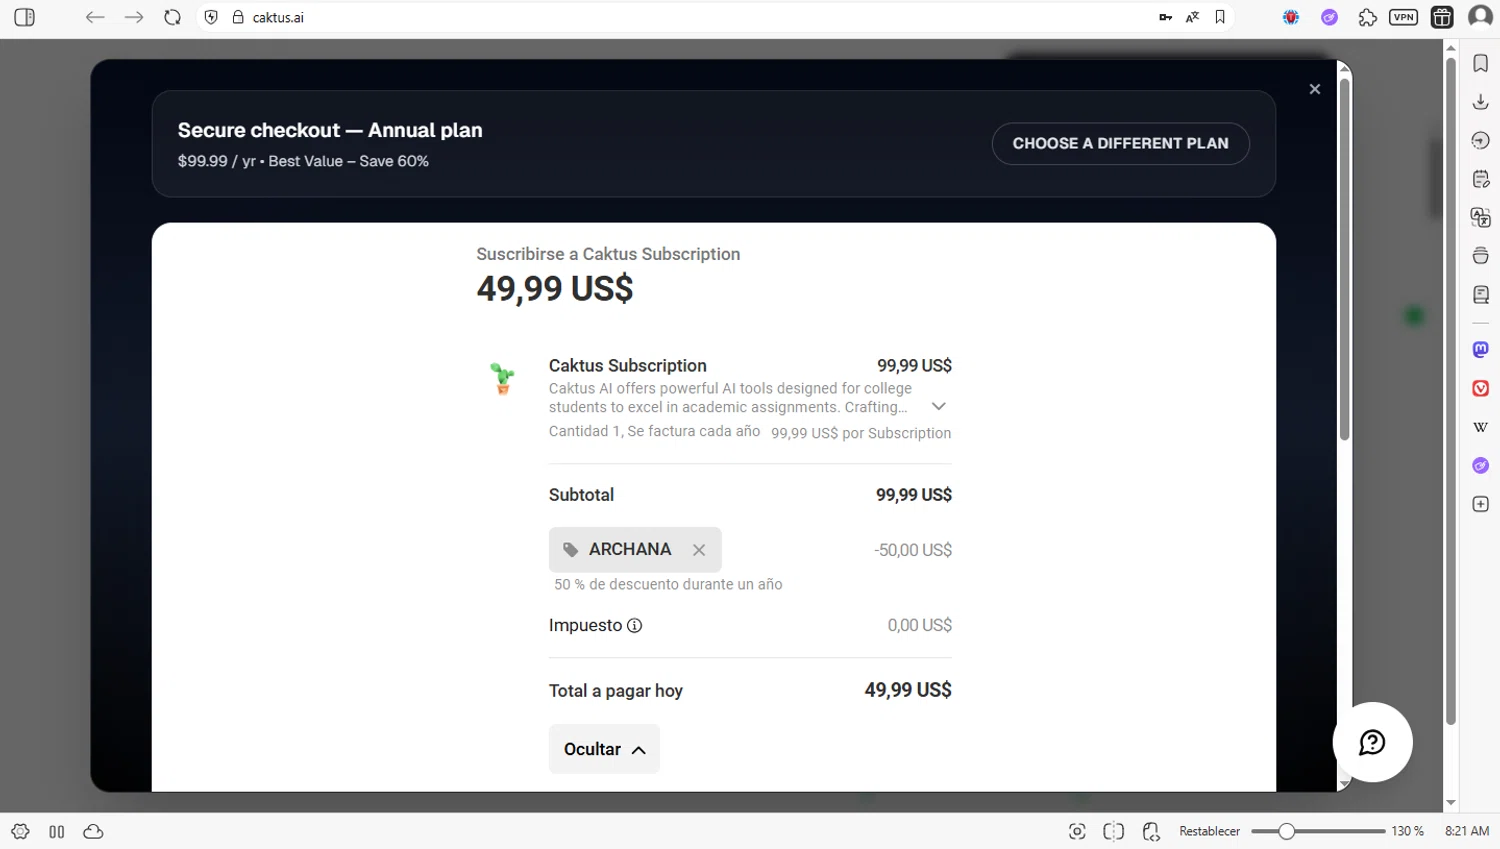The width and height of the screenshot is (1500, 849).
Task: Click the page vertical scrollbar
Action: coord(1451,390)
